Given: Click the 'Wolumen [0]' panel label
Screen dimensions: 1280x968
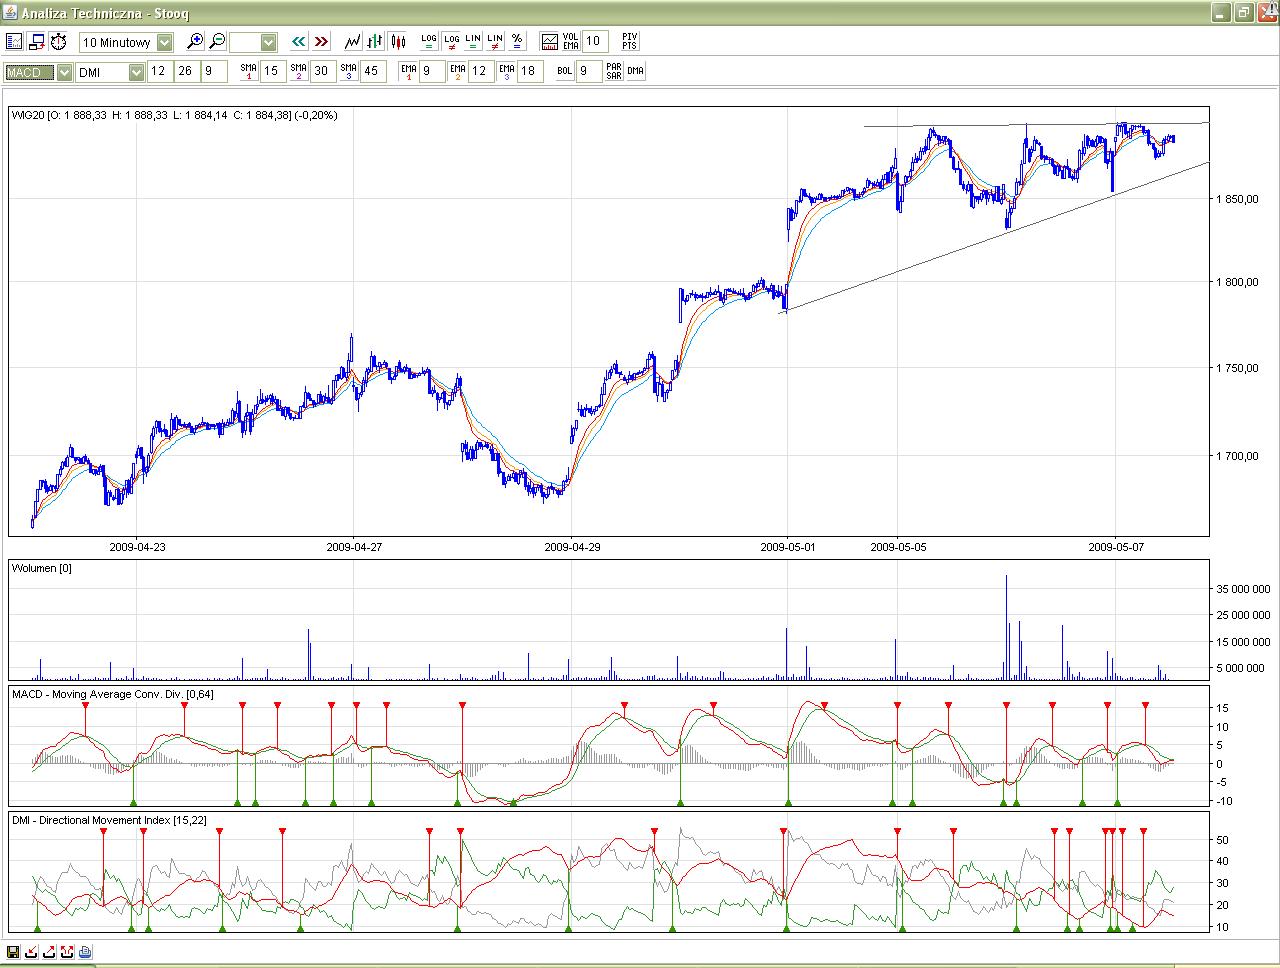Looking at the screenshot, I should click(42, 568).
